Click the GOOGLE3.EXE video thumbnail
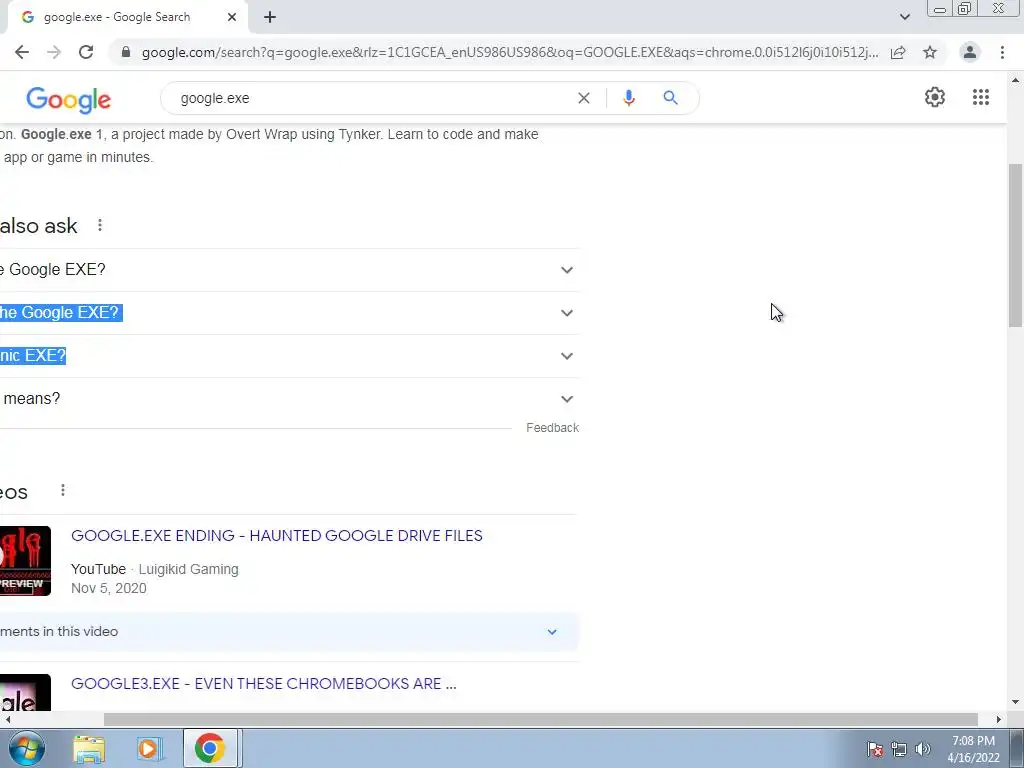Image resolution: width=1024 pixels, height=768 pixels. click(x=25, y=692)
